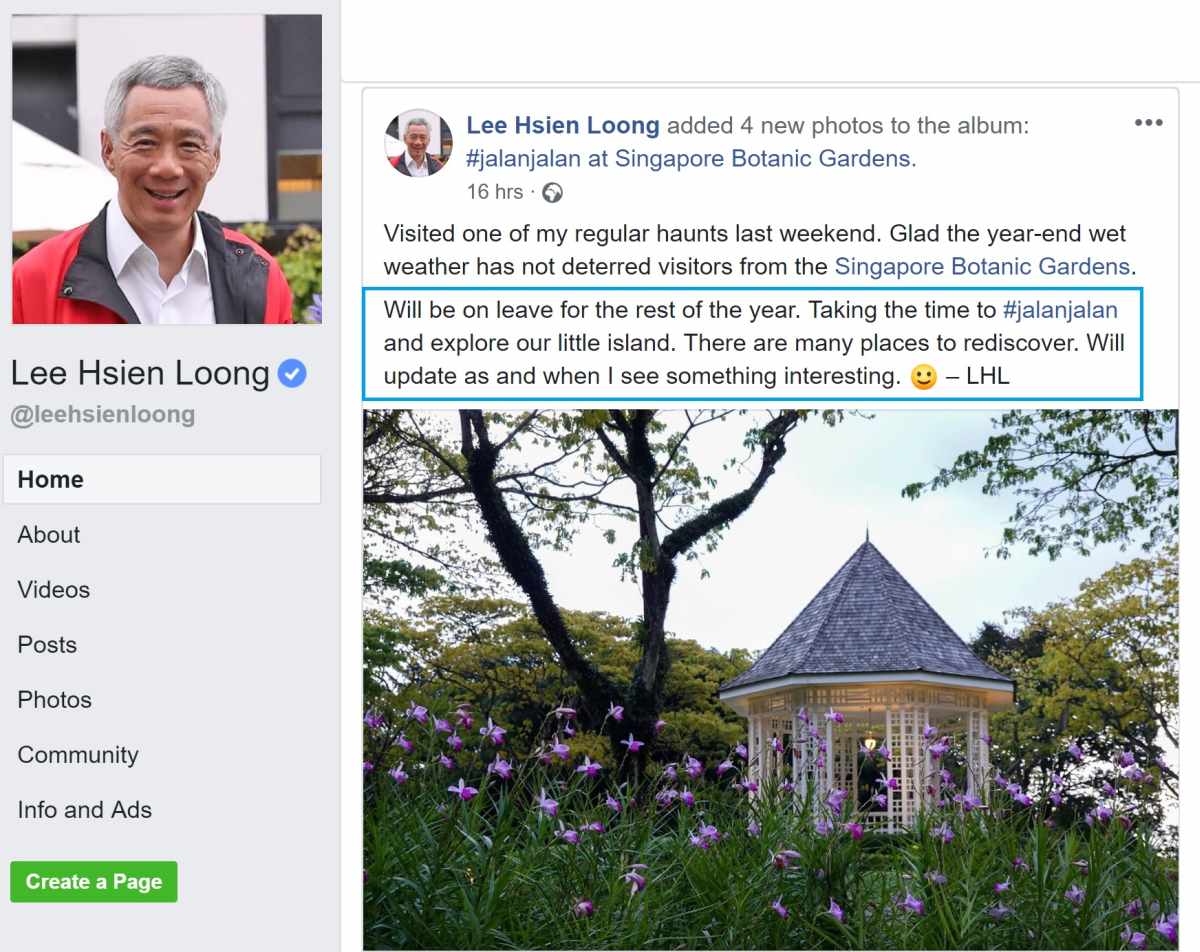
Task: Select the Home sidebar item
Action: point(162,479)
